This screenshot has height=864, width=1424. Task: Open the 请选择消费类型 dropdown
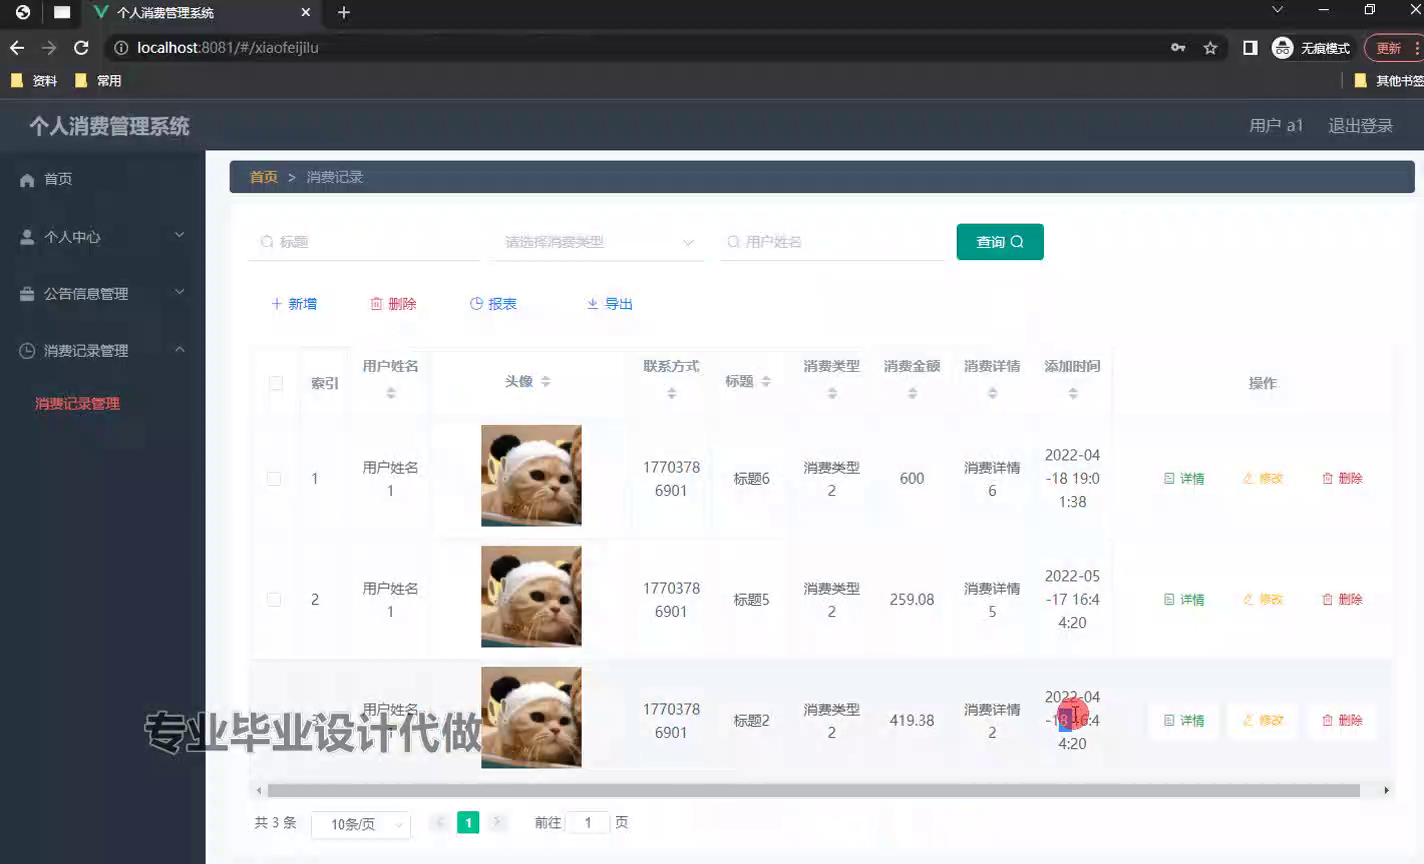pyautogui.click(x=598, y=242)
